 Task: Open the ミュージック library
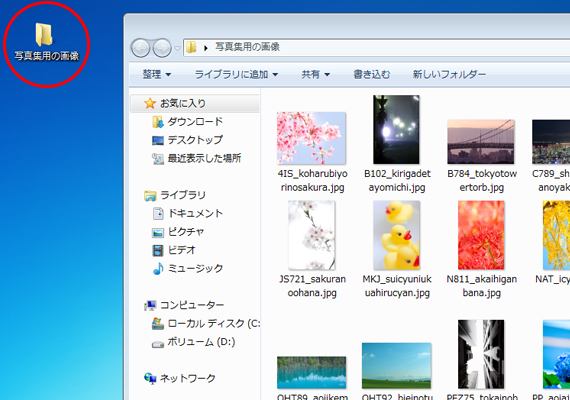(195, 268)
